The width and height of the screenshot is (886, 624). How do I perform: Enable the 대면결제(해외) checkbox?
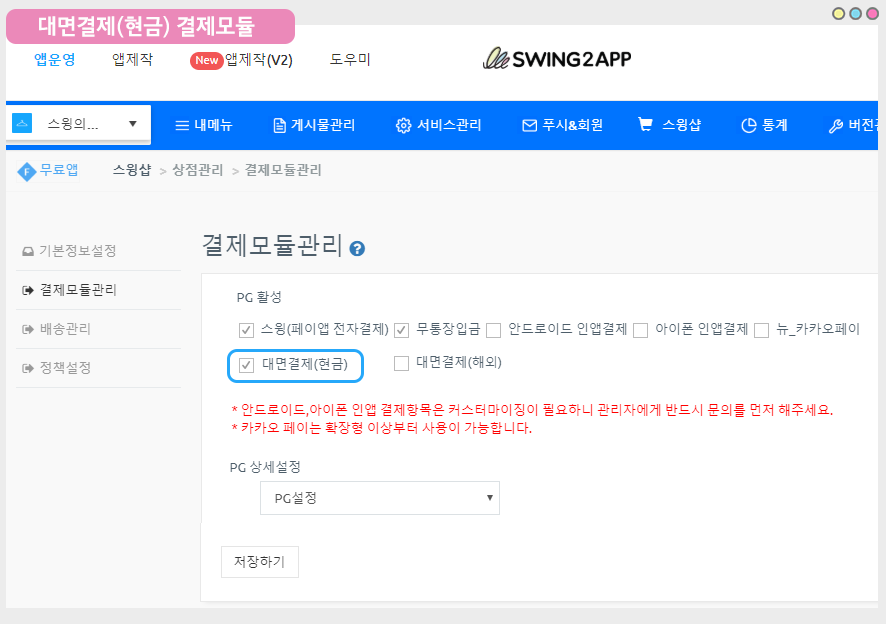[x=402, y=363]
